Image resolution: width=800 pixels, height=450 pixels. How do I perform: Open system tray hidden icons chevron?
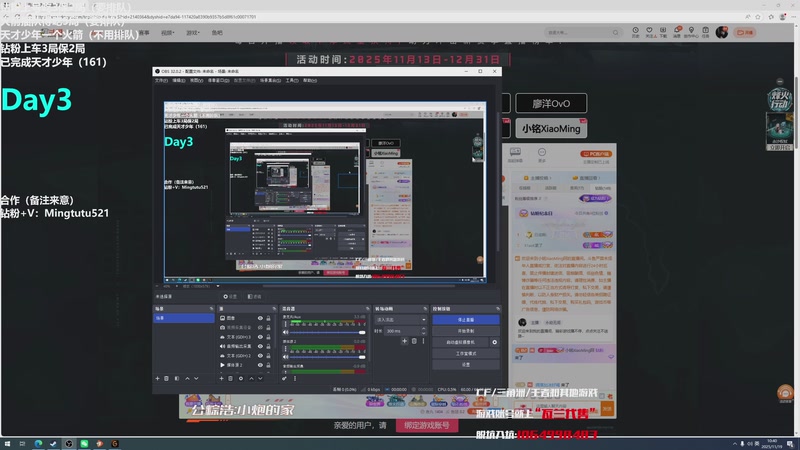(735, 444)
